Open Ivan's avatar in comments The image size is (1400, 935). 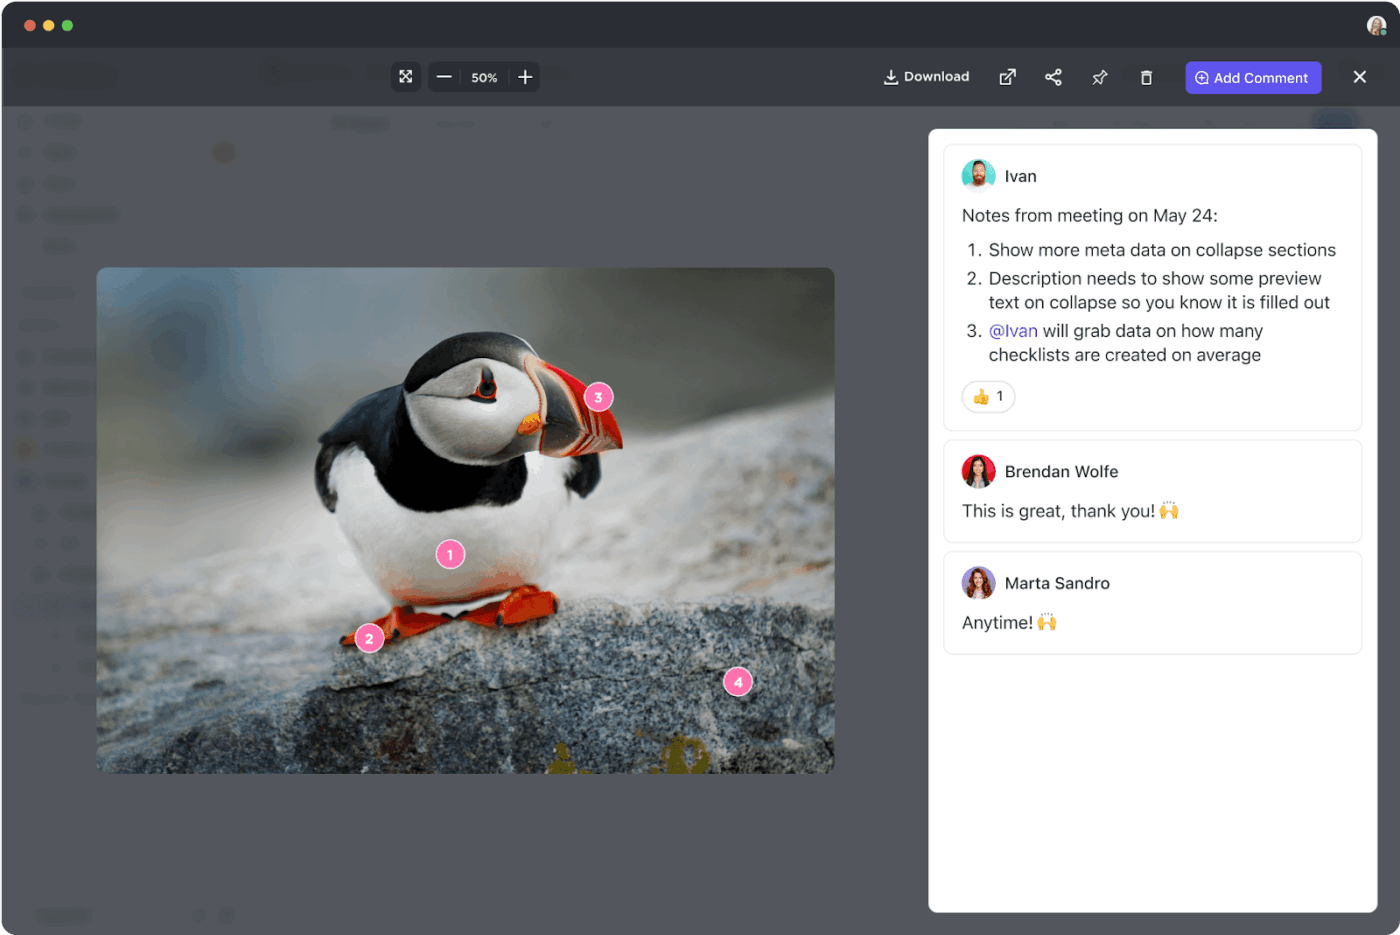978,175
